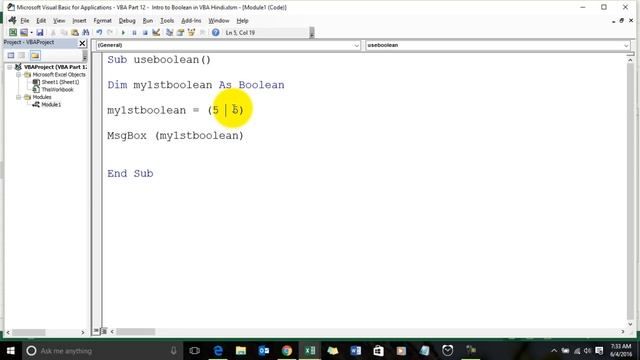This screenshot has height=360, width=640.
Task: Stop execution with the Reset icon
Action: [145, 33]
